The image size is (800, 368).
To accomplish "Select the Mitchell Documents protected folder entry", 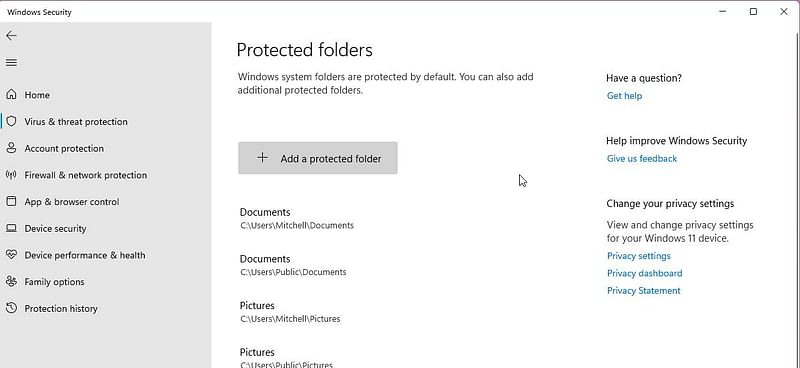I will coord(296,218).
